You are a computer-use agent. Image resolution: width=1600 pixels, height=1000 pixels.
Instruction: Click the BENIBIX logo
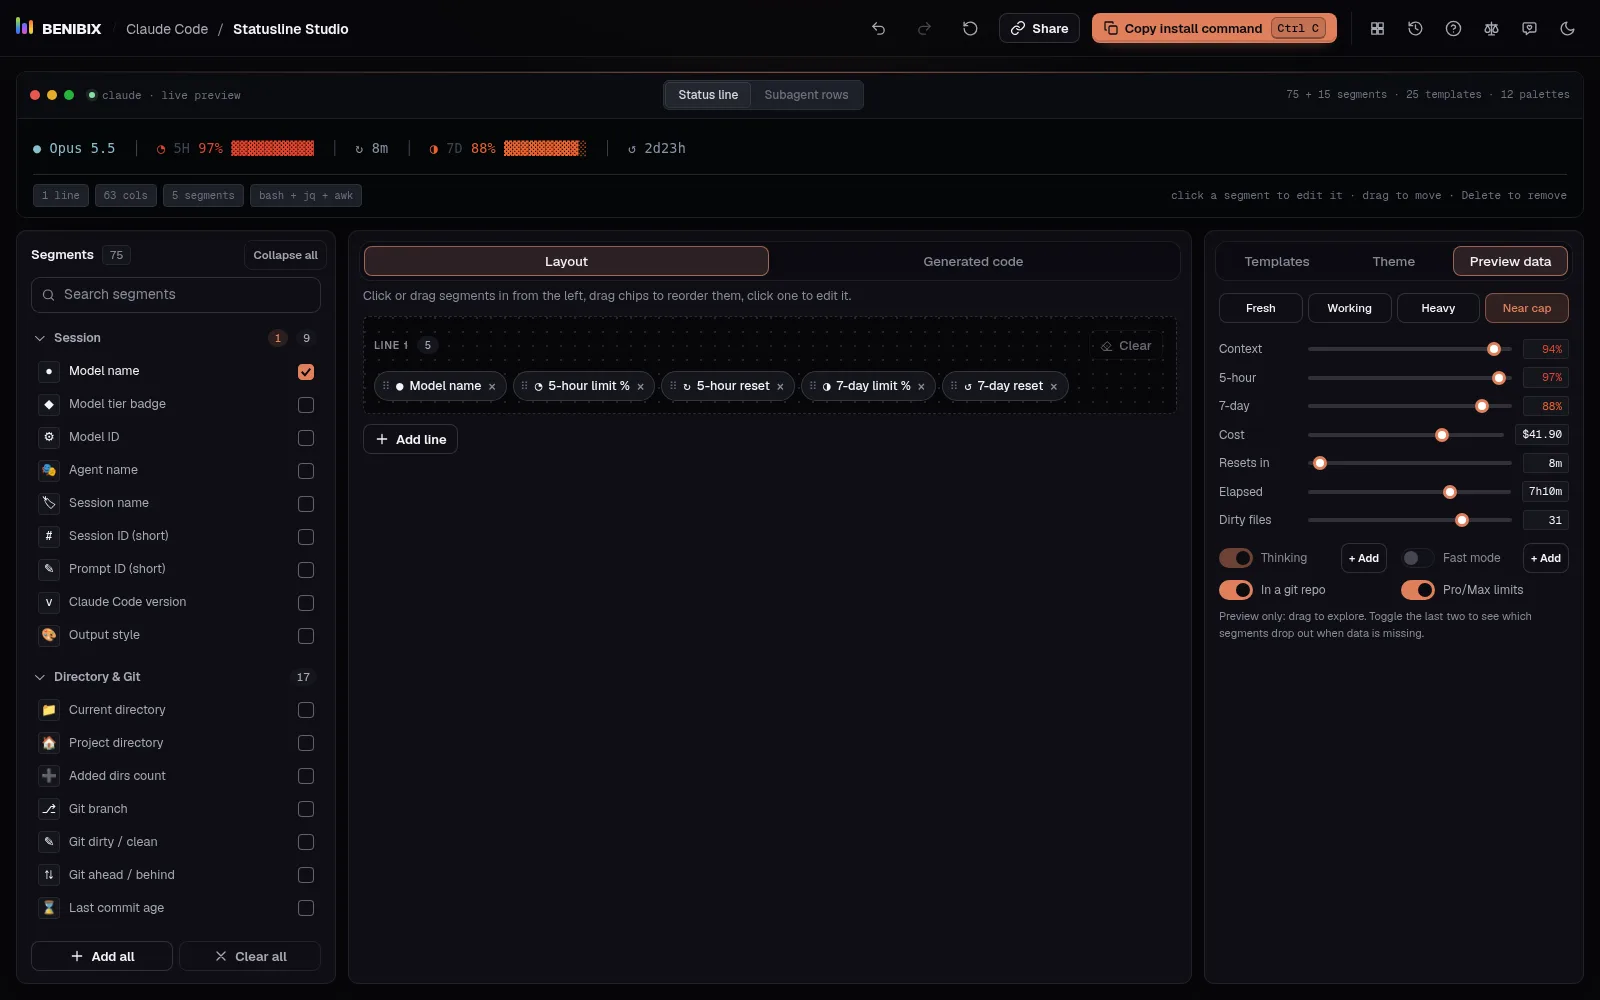[59, 28]
